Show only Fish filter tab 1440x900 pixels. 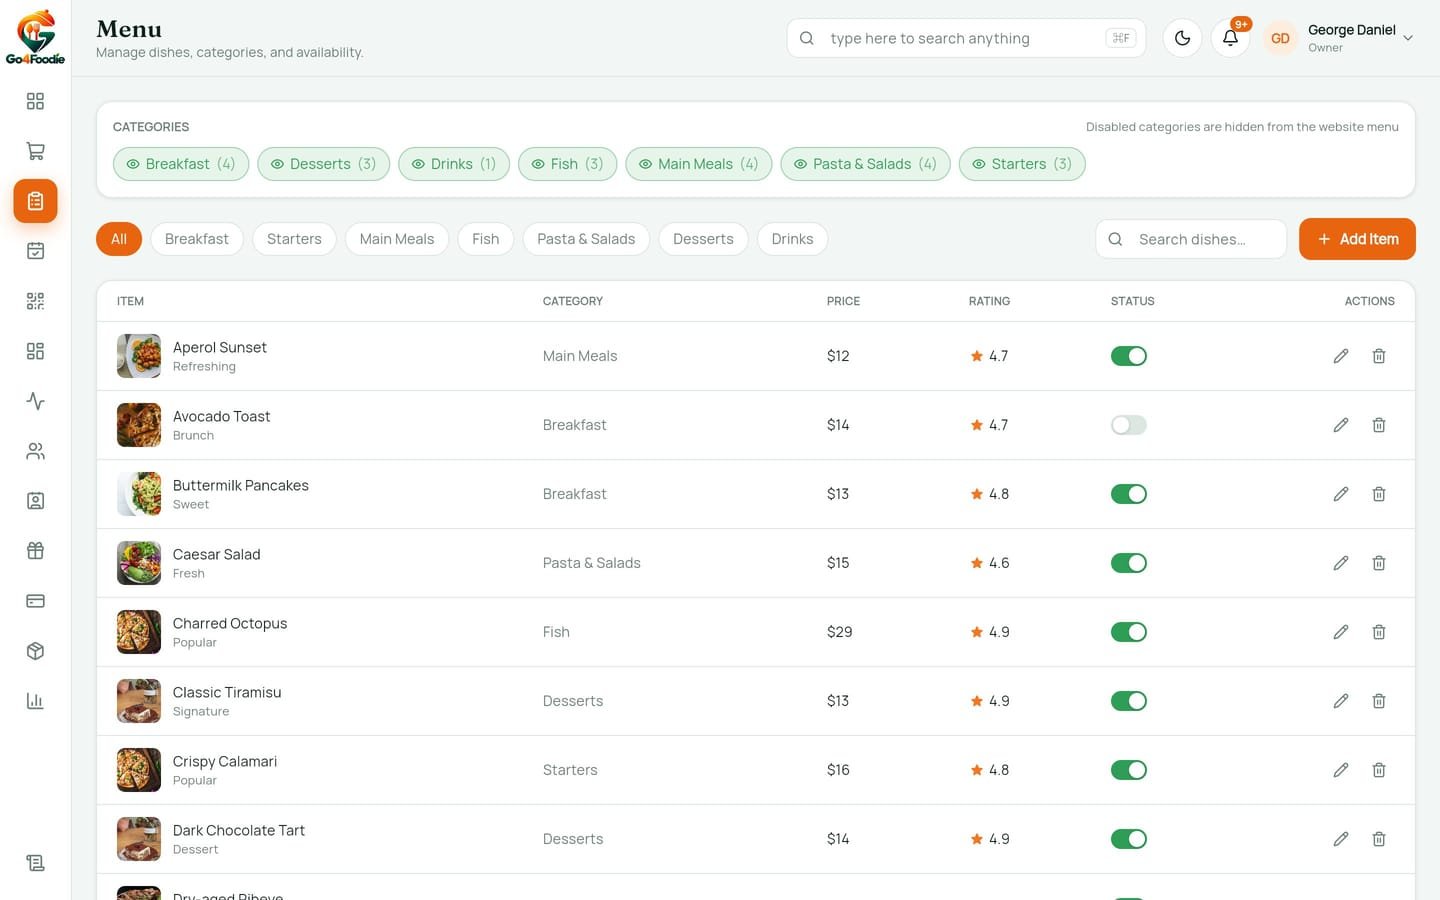tap(486, 239)
